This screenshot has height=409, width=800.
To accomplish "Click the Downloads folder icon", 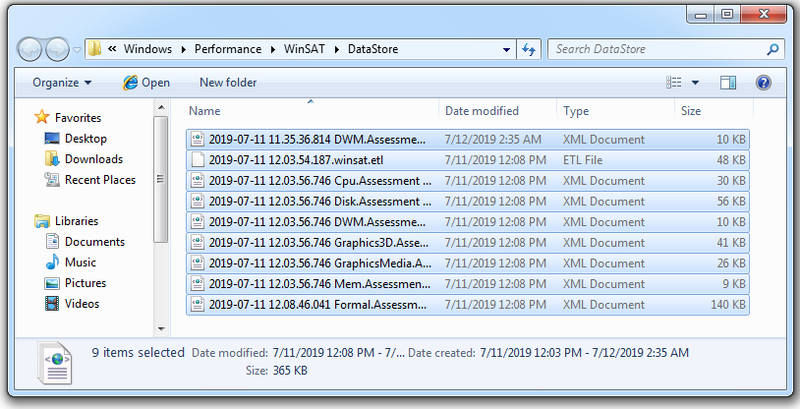I will click(52, 159).
